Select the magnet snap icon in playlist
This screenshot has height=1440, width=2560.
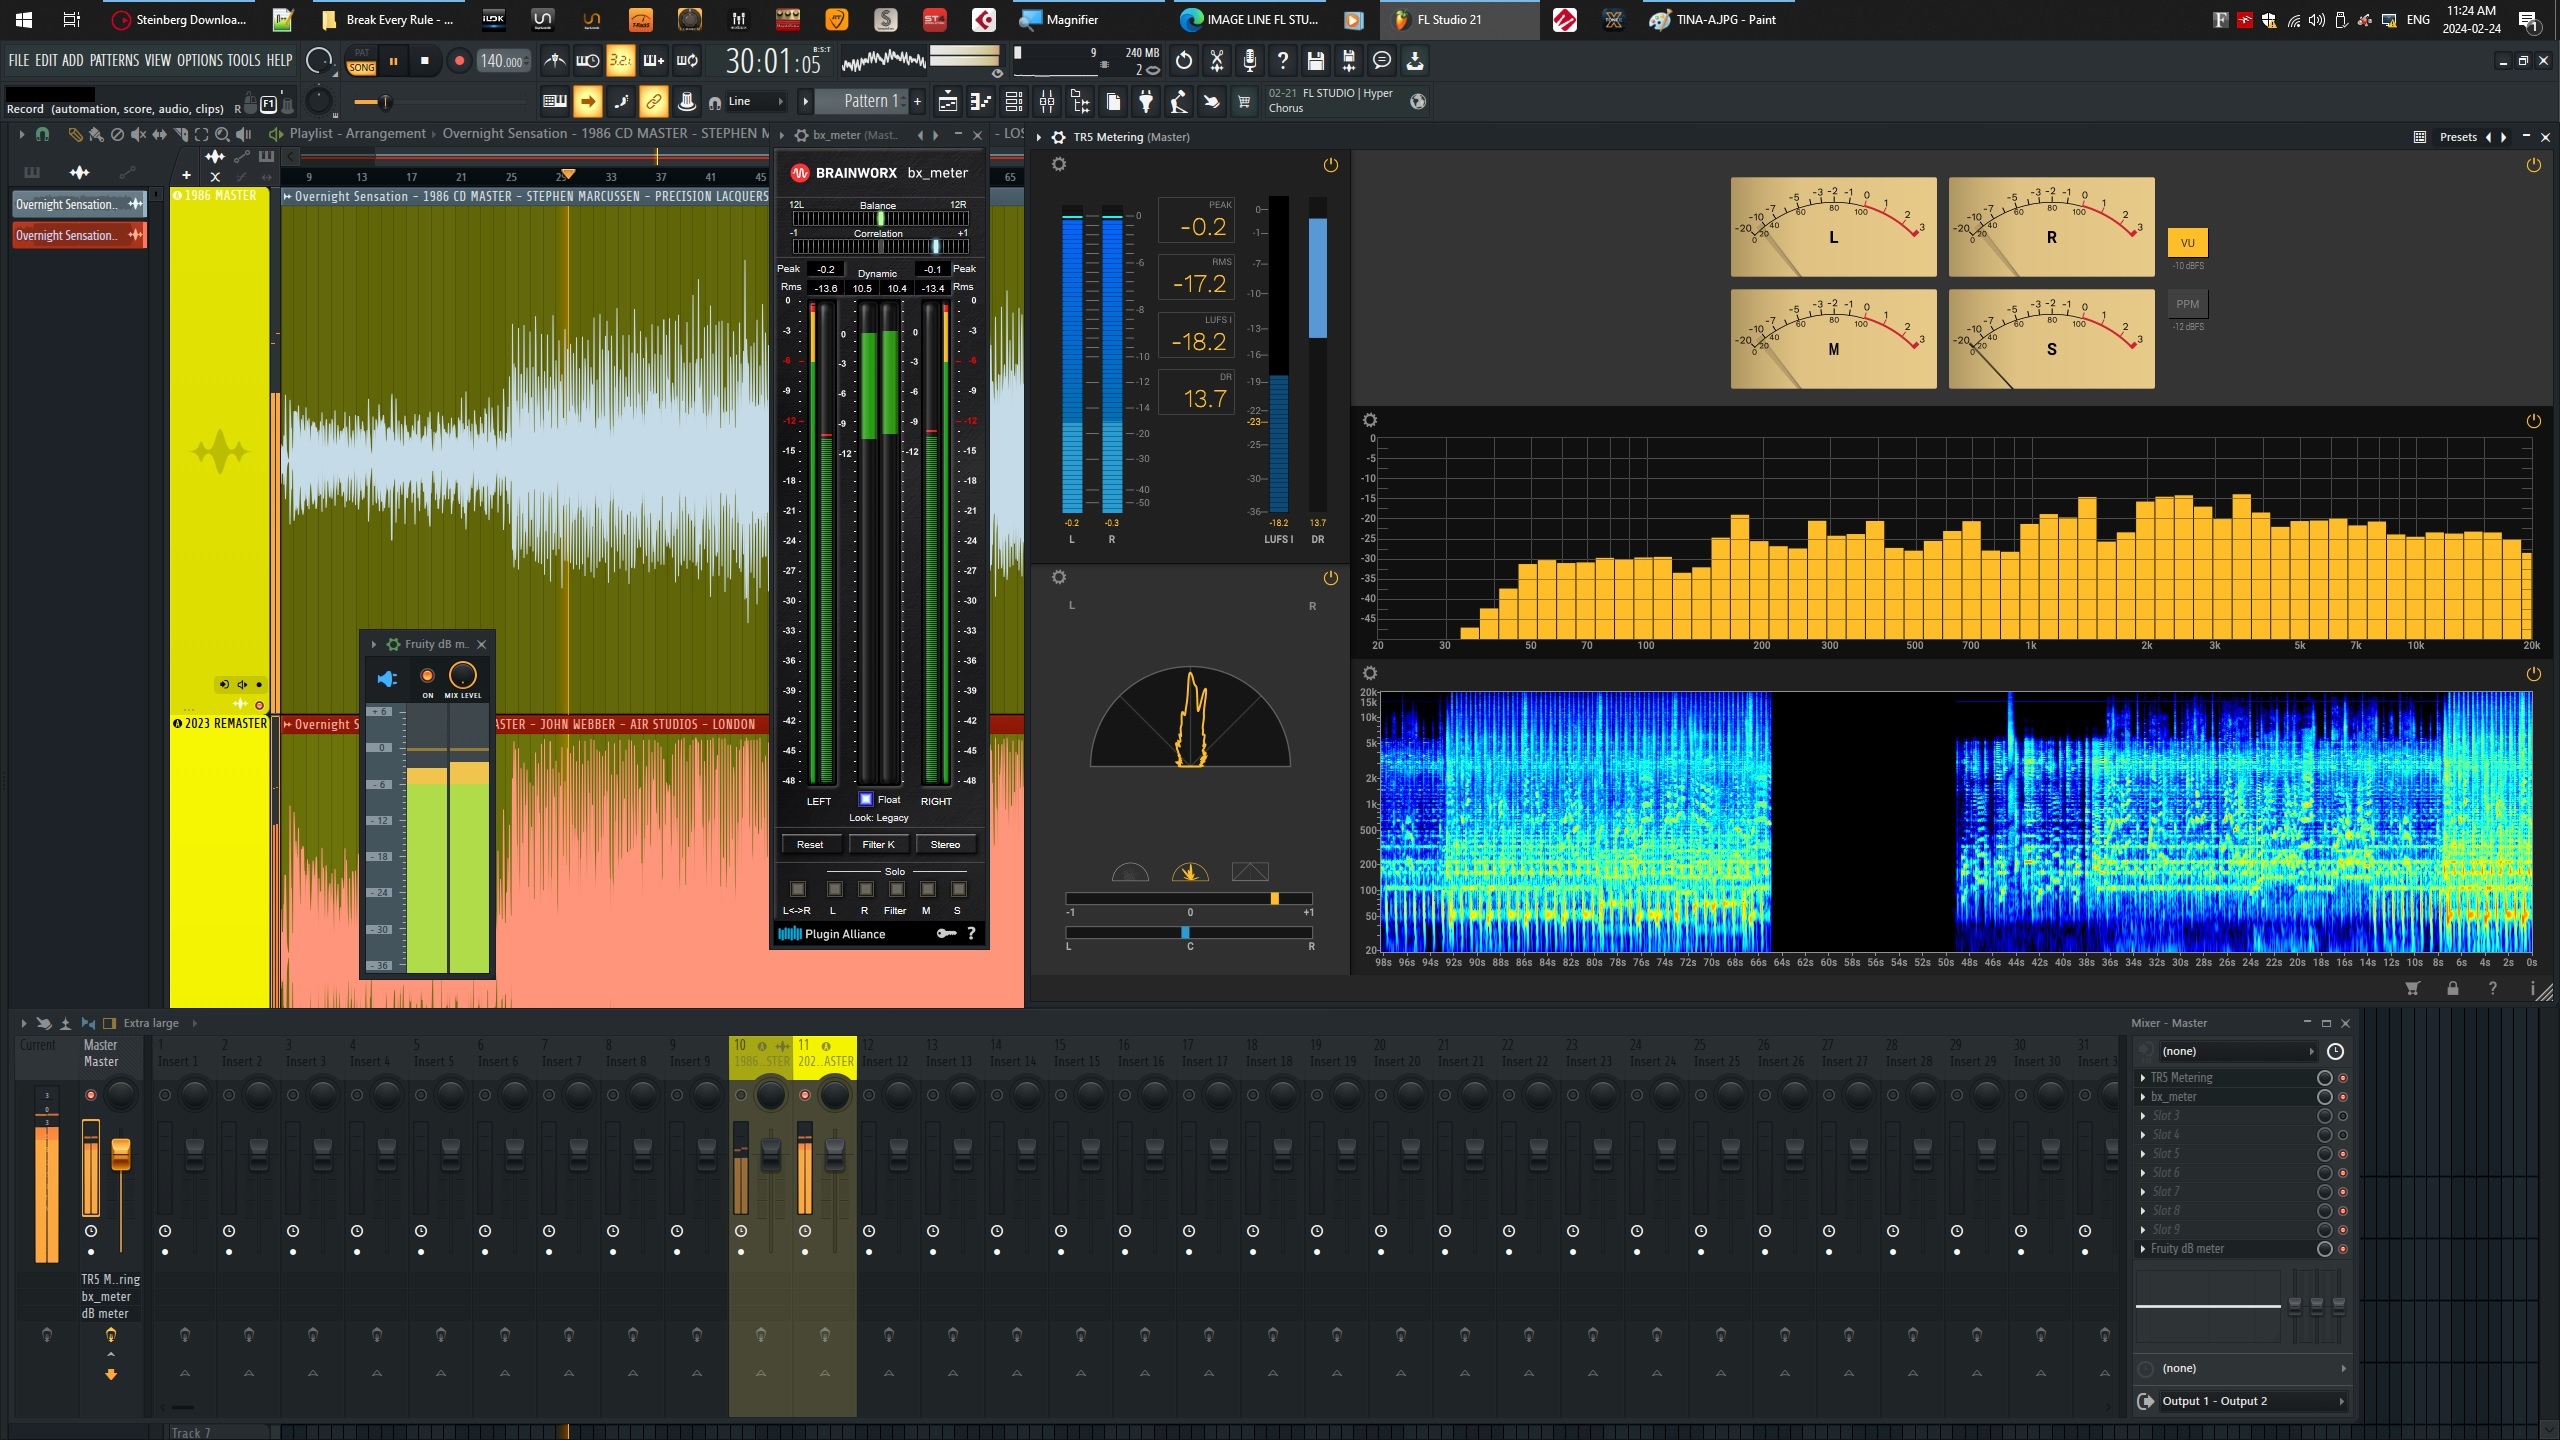(42, 134)
